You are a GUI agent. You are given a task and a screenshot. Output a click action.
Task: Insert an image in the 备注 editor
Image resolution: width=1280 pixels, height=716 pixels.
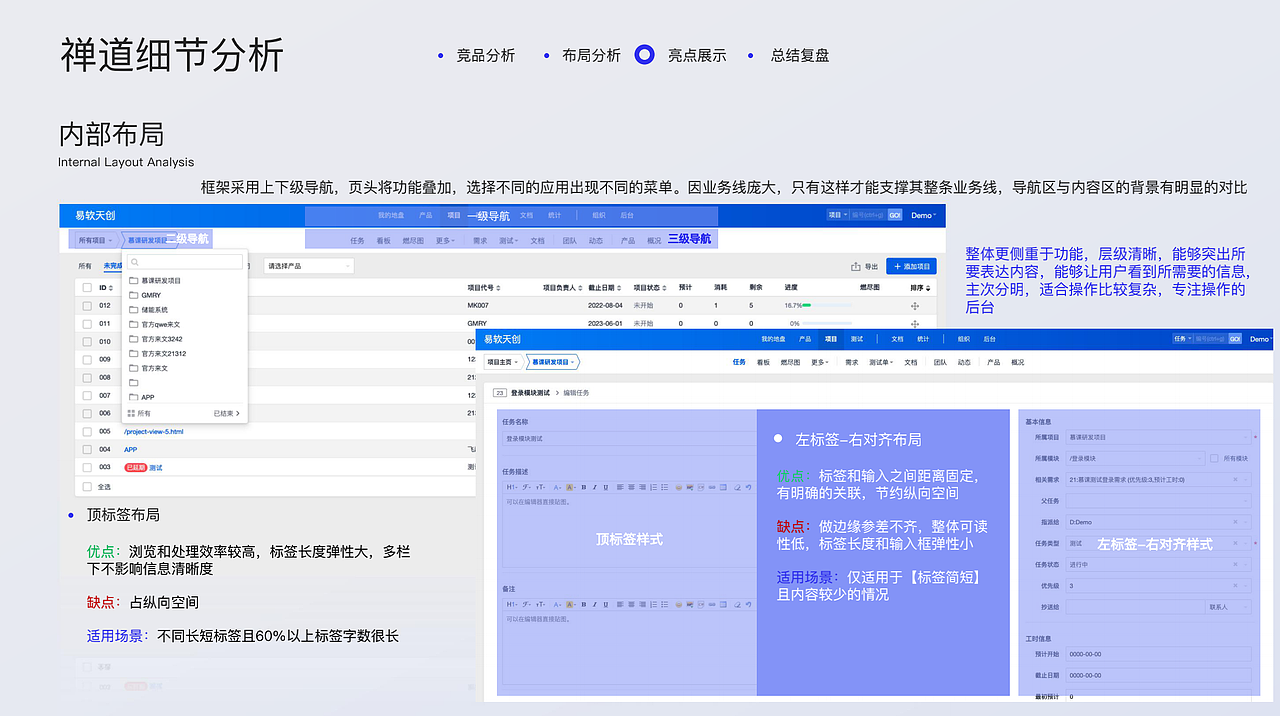[690, 604]
